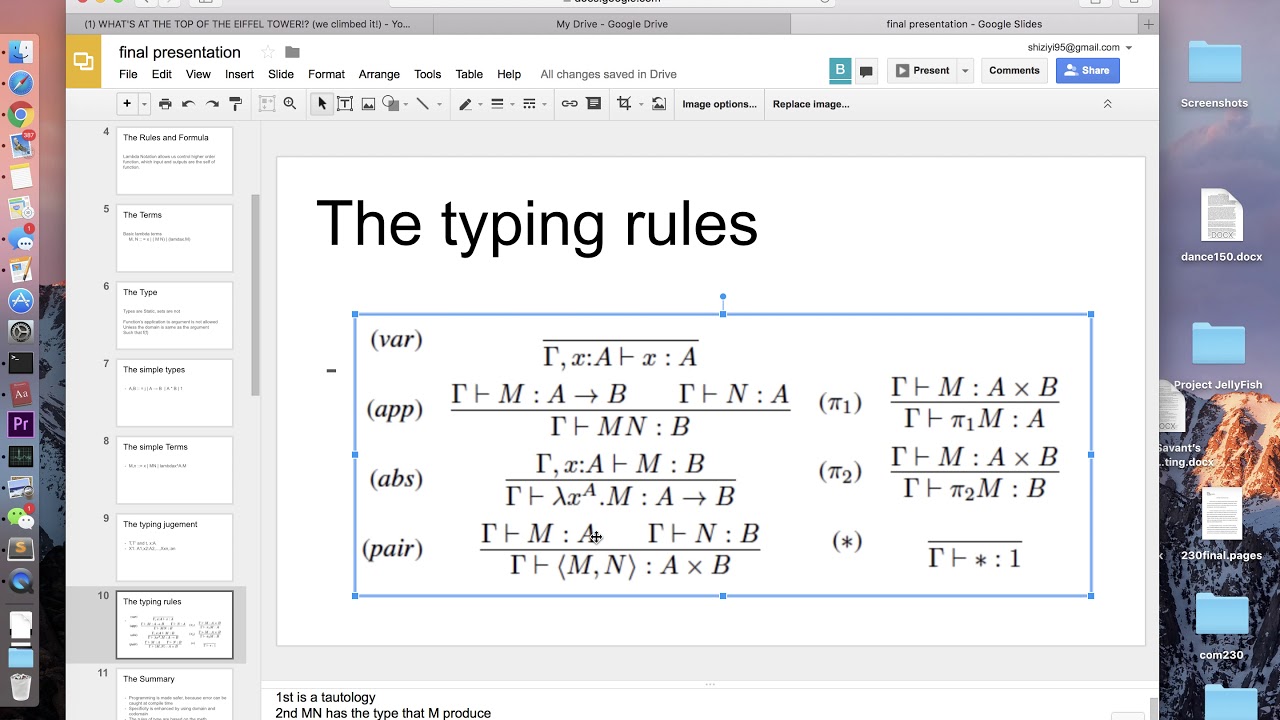This screenshot has width=1280, height=720.
Task: Click the insert comment toolbar icon
Action: [593, 103]
